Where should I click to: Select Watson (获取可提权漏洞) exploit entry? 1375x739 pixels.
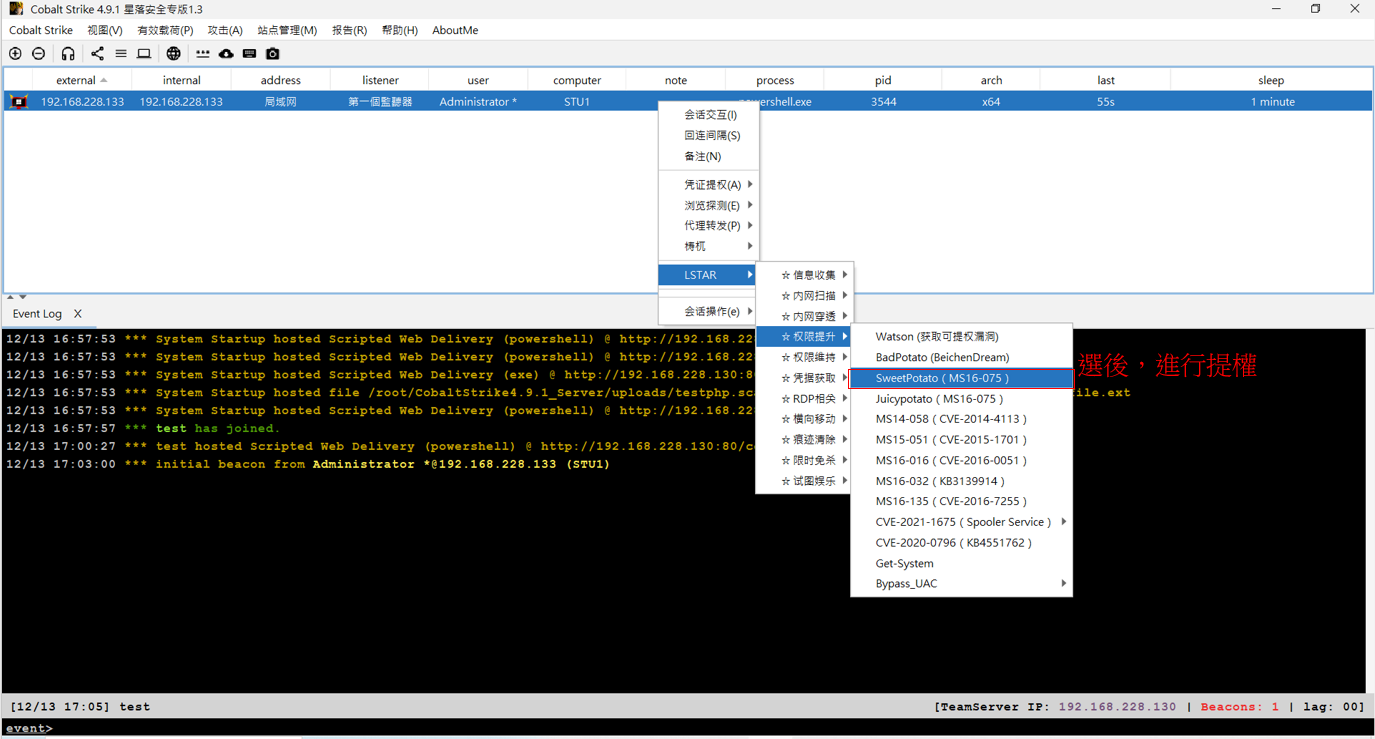tap(961, 337)
